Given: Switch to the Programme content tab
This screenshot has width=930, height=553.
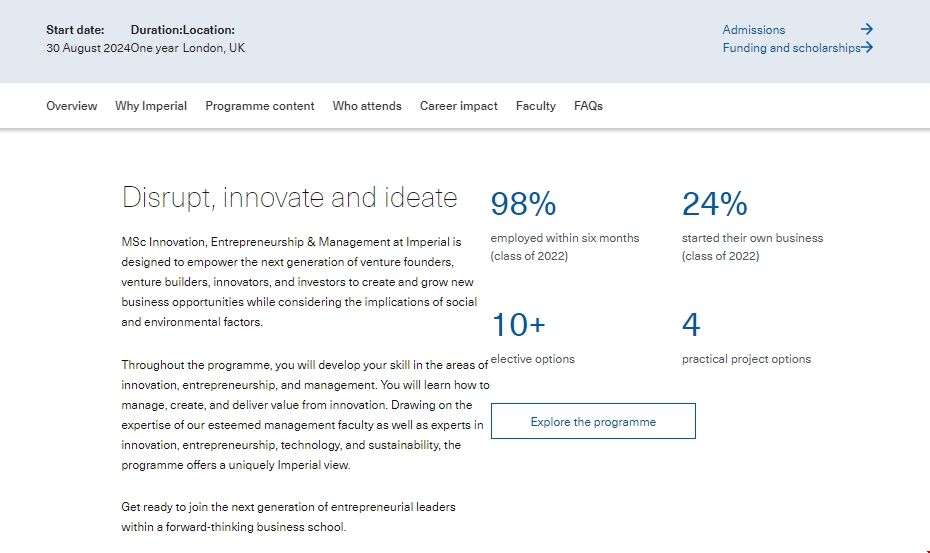Looking at the screenshot, I should point(260,106).
